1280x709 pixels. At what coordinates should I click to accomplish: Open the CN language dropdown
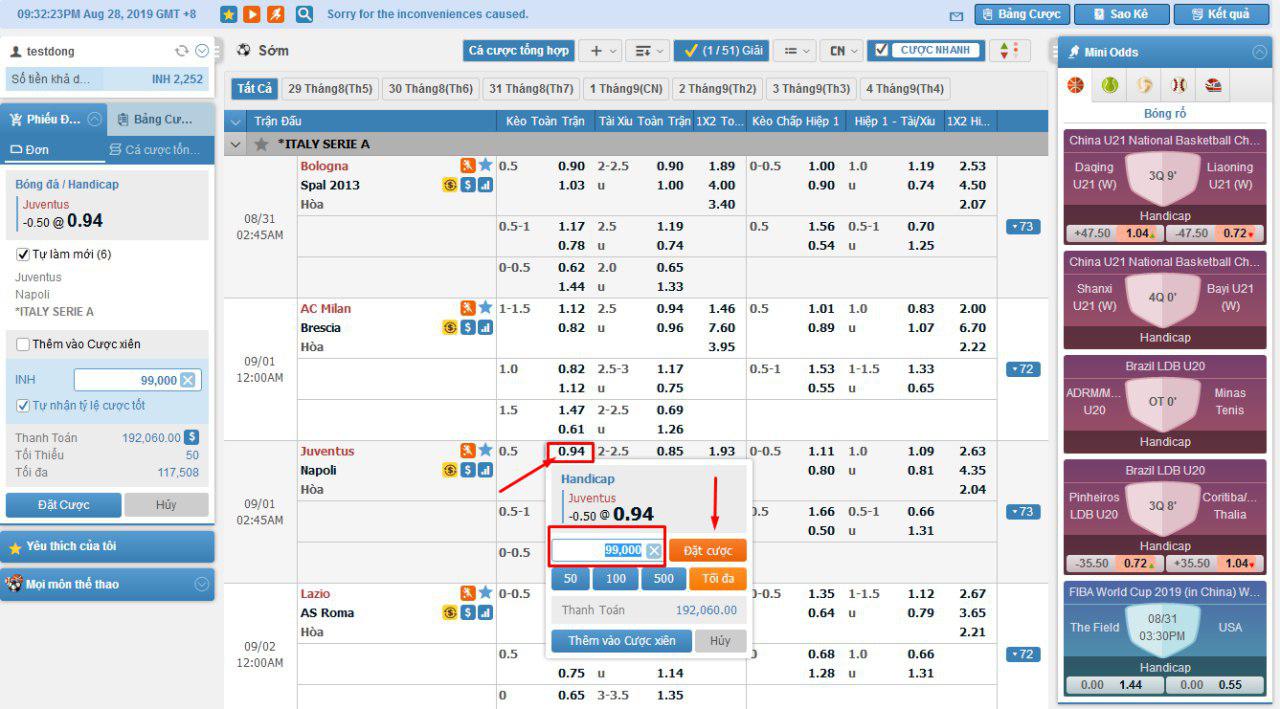pyautogui.click(x=844, y=51)
